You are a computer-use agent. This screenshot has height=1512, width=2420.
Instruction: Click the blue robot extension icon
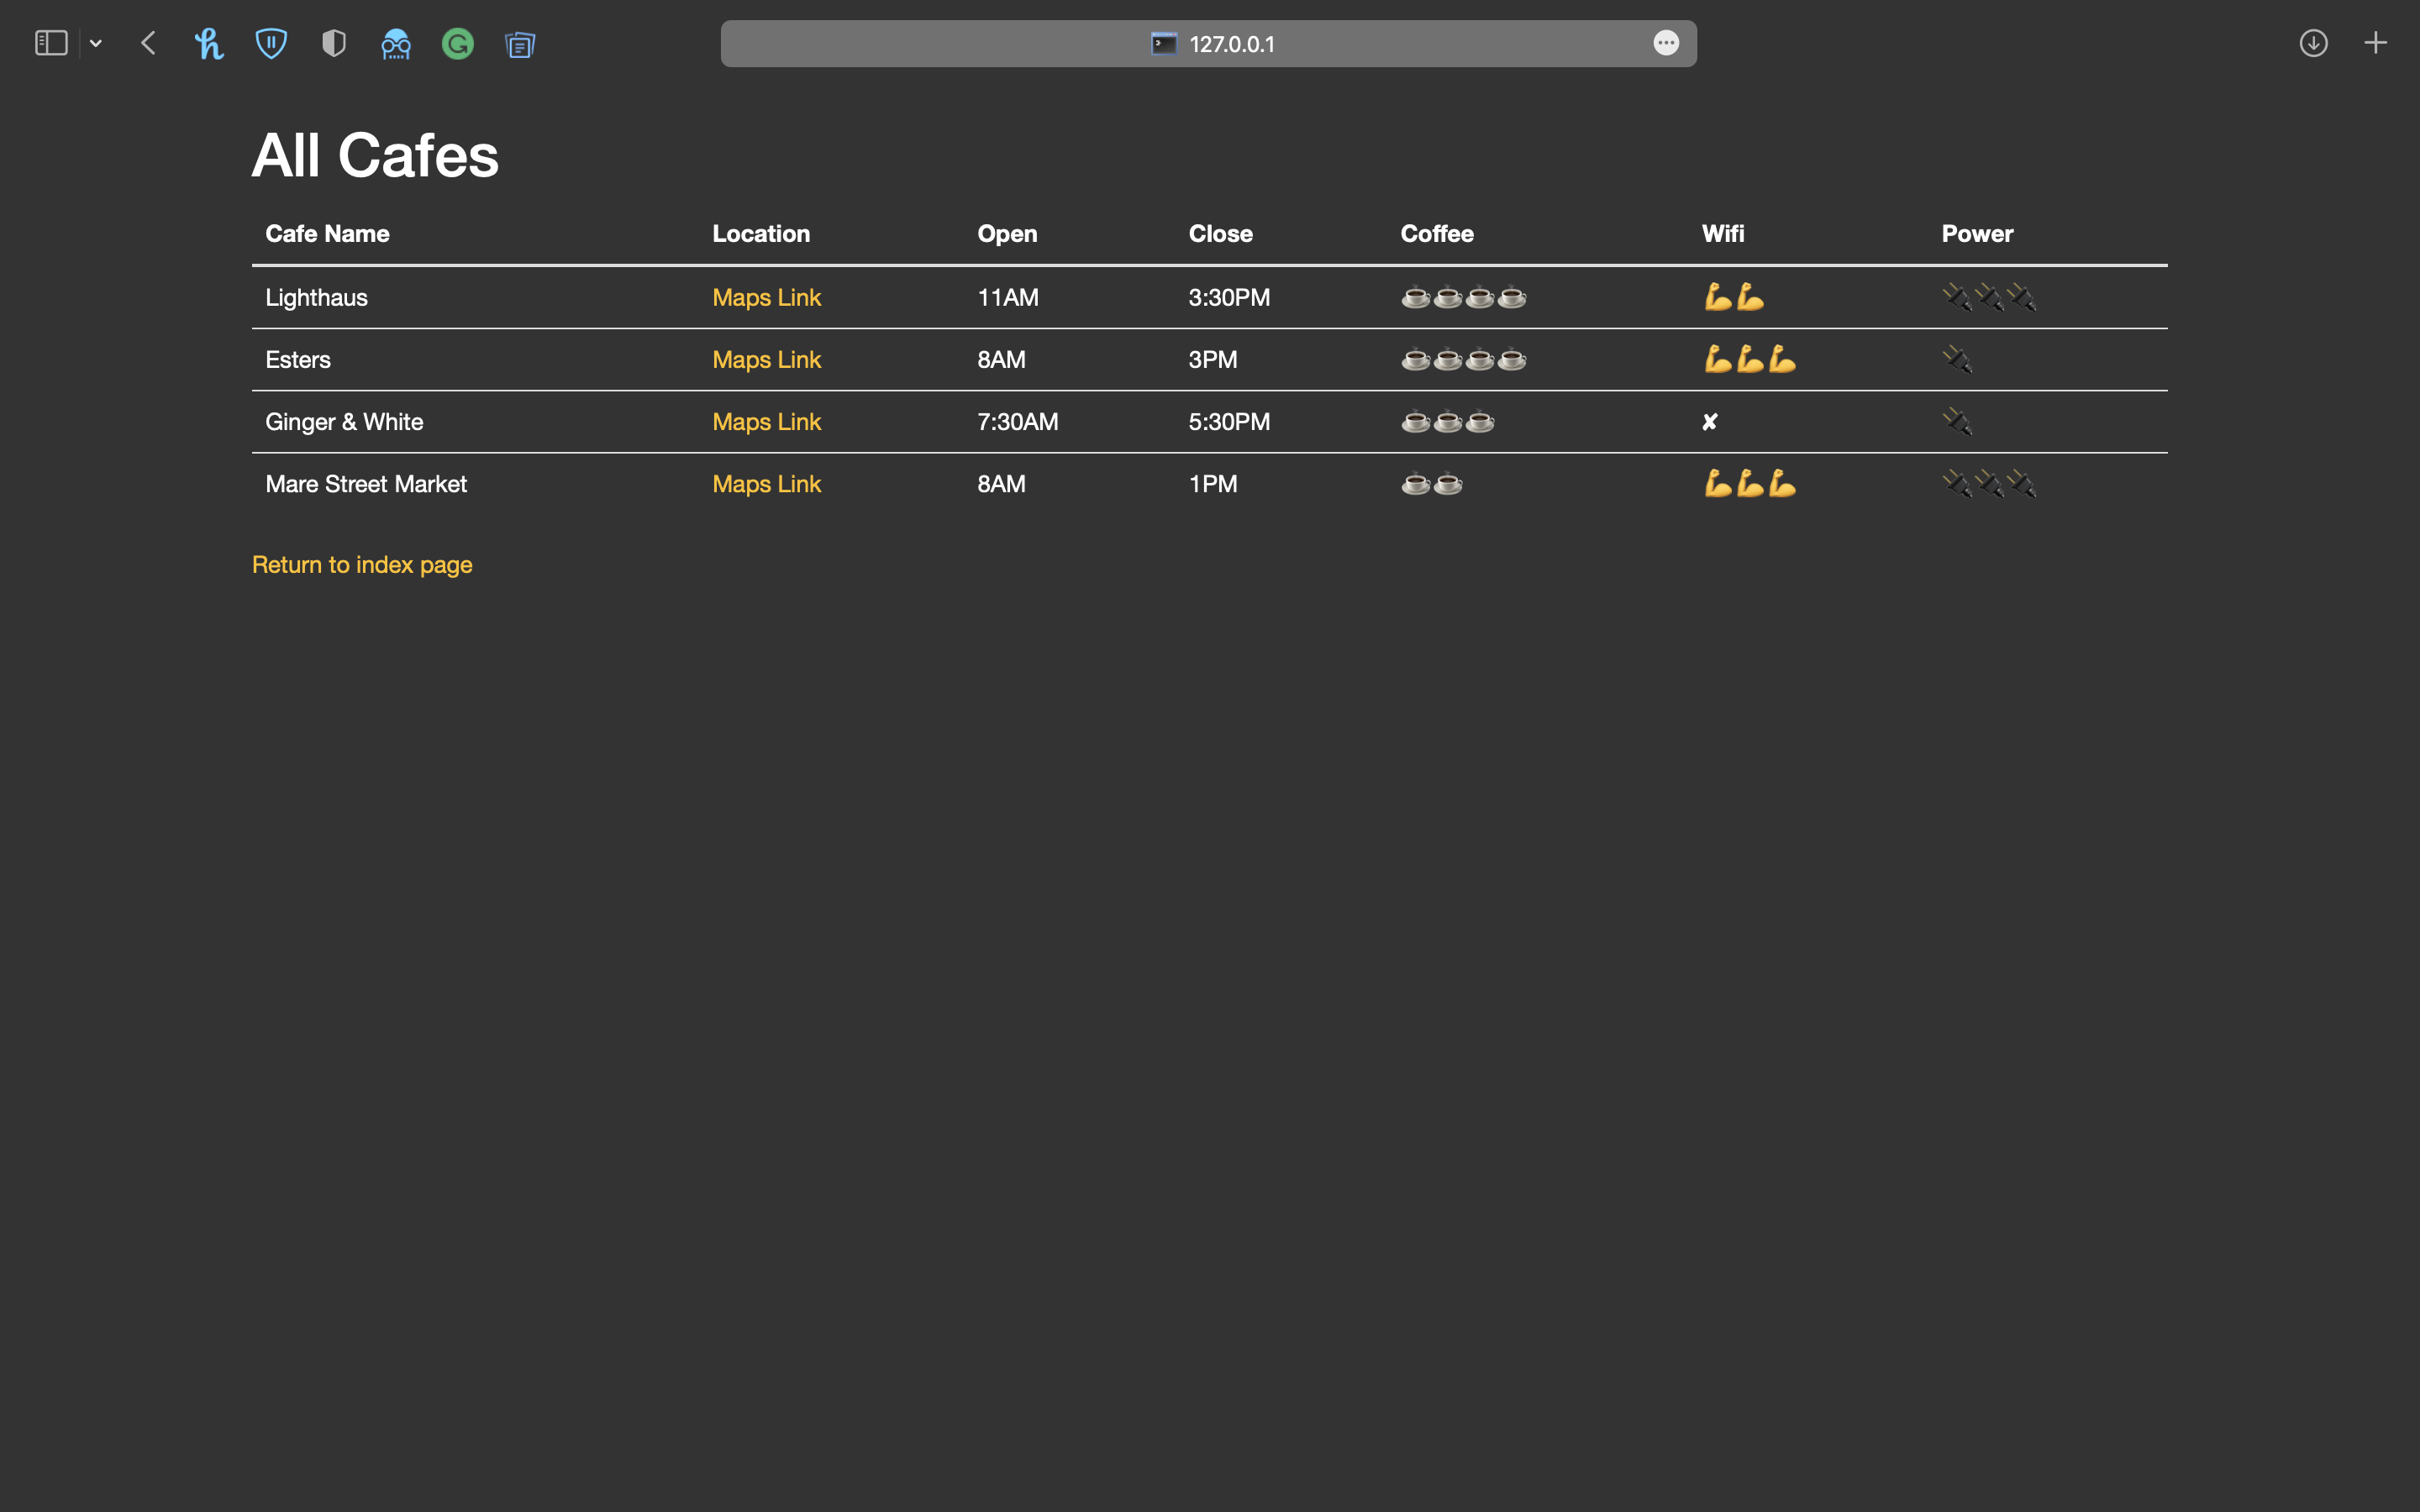396,43
